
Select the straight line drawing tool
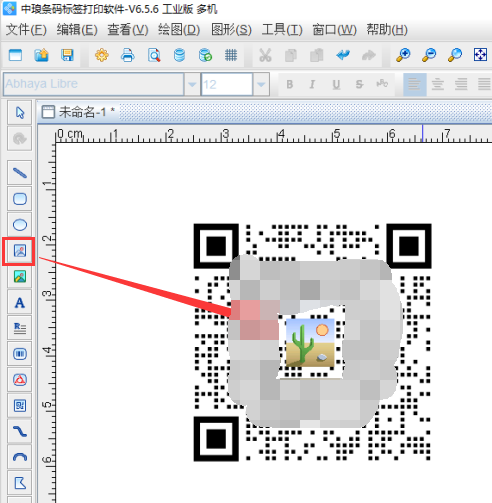(20, 173)
